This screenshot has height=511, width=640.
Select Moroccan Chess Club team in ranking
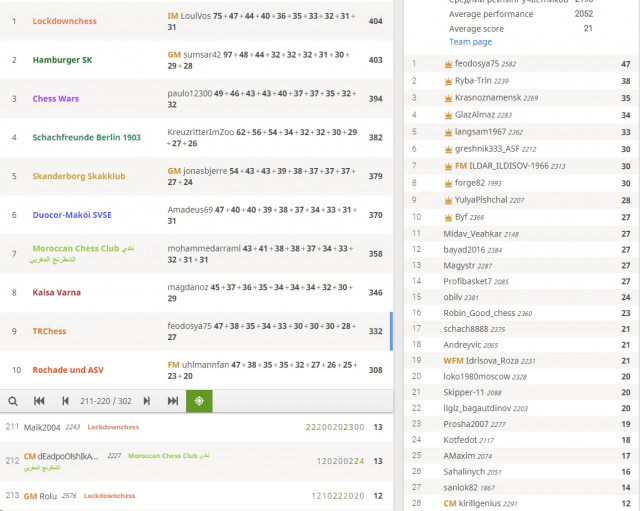(82, 253)
